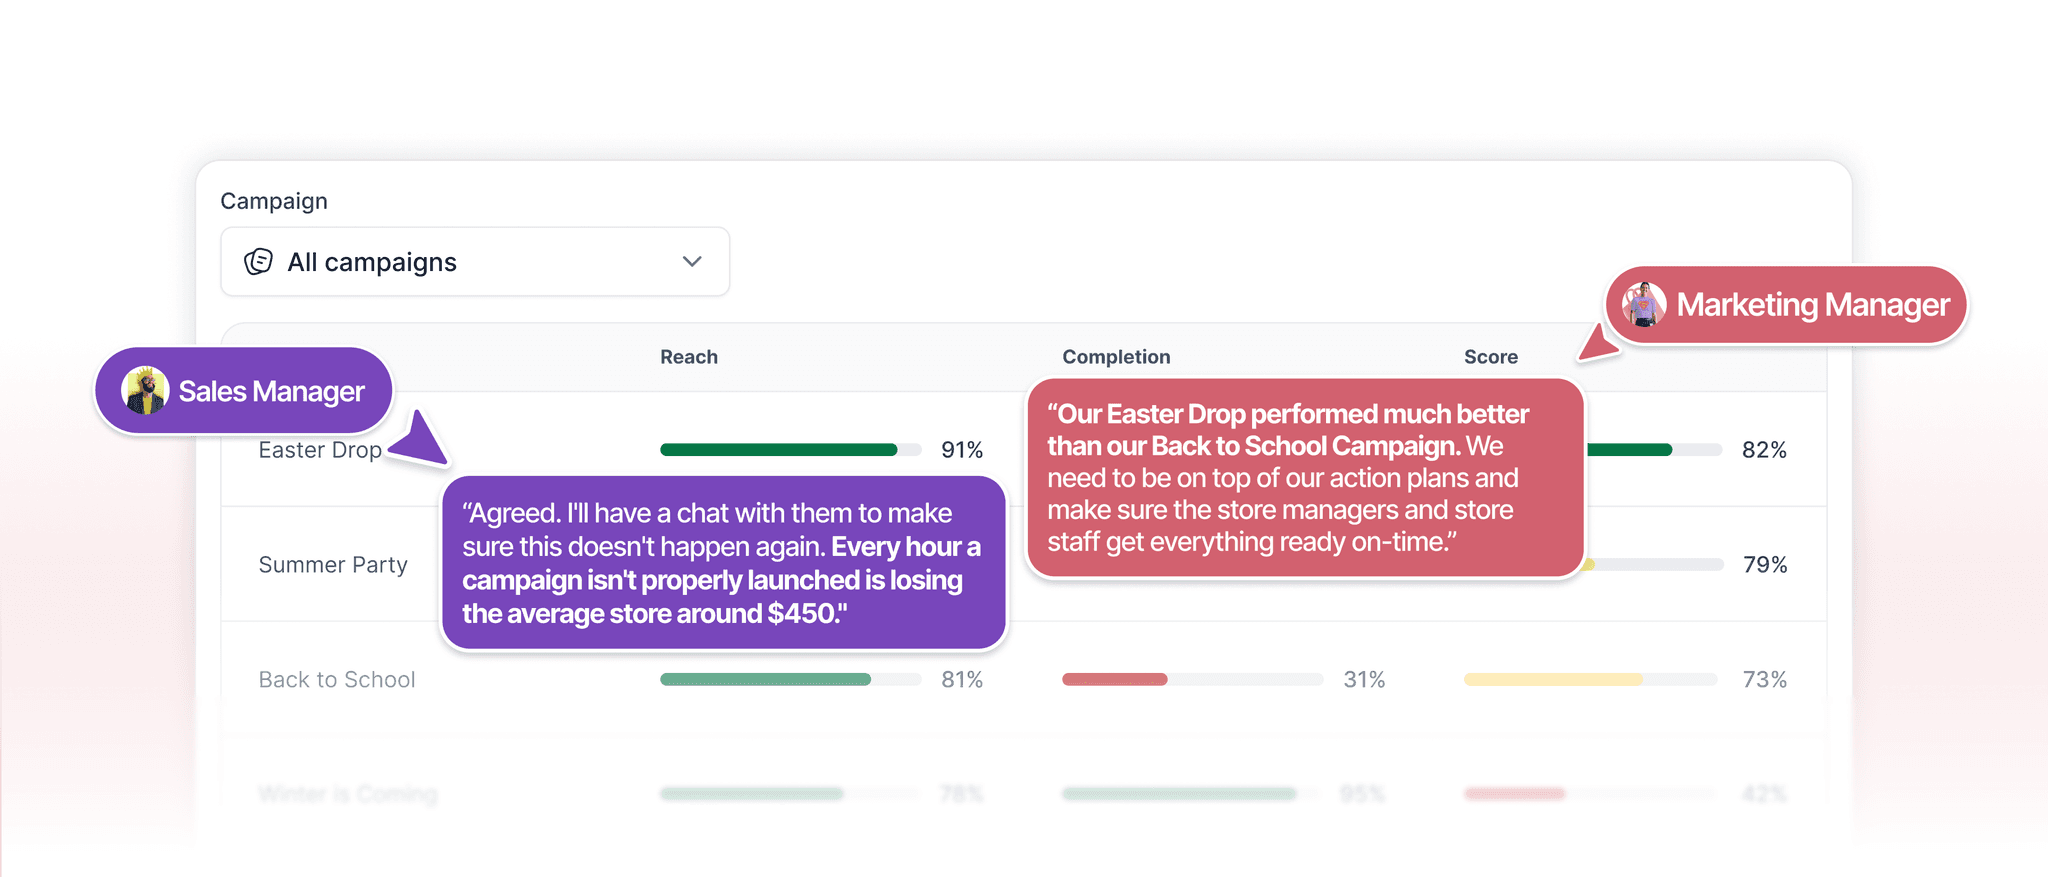The height and width of the screenshot is (877, 2048).
Task: Open the All campaigns selector
Action: (x=474, y=262)
